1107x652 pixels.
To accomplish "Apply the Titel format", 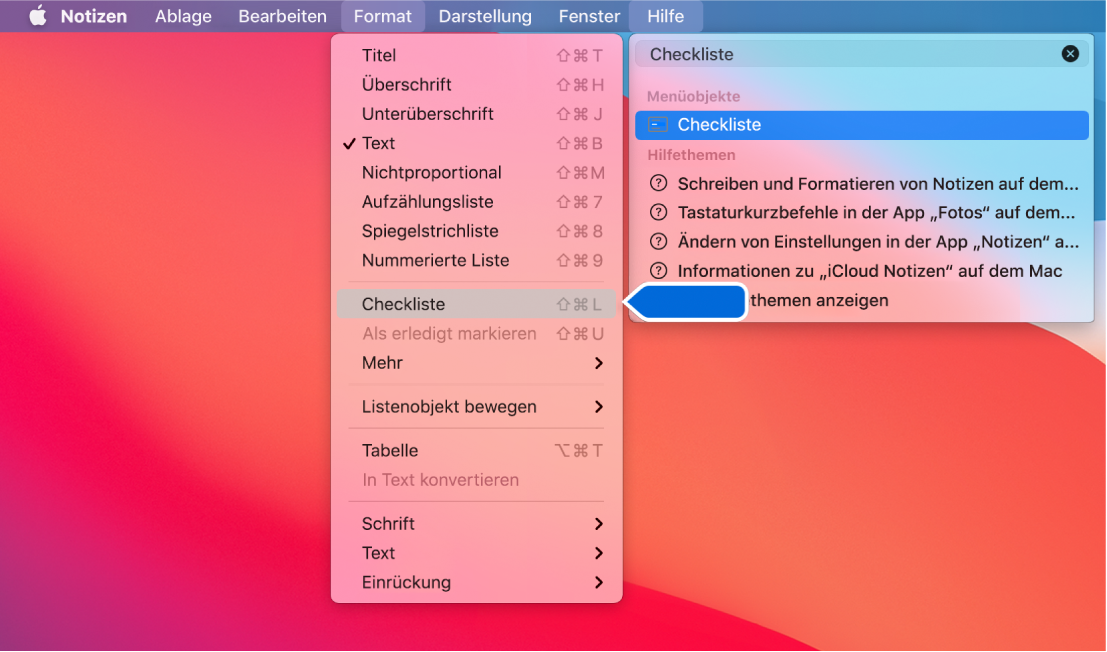I will (377, 55).
